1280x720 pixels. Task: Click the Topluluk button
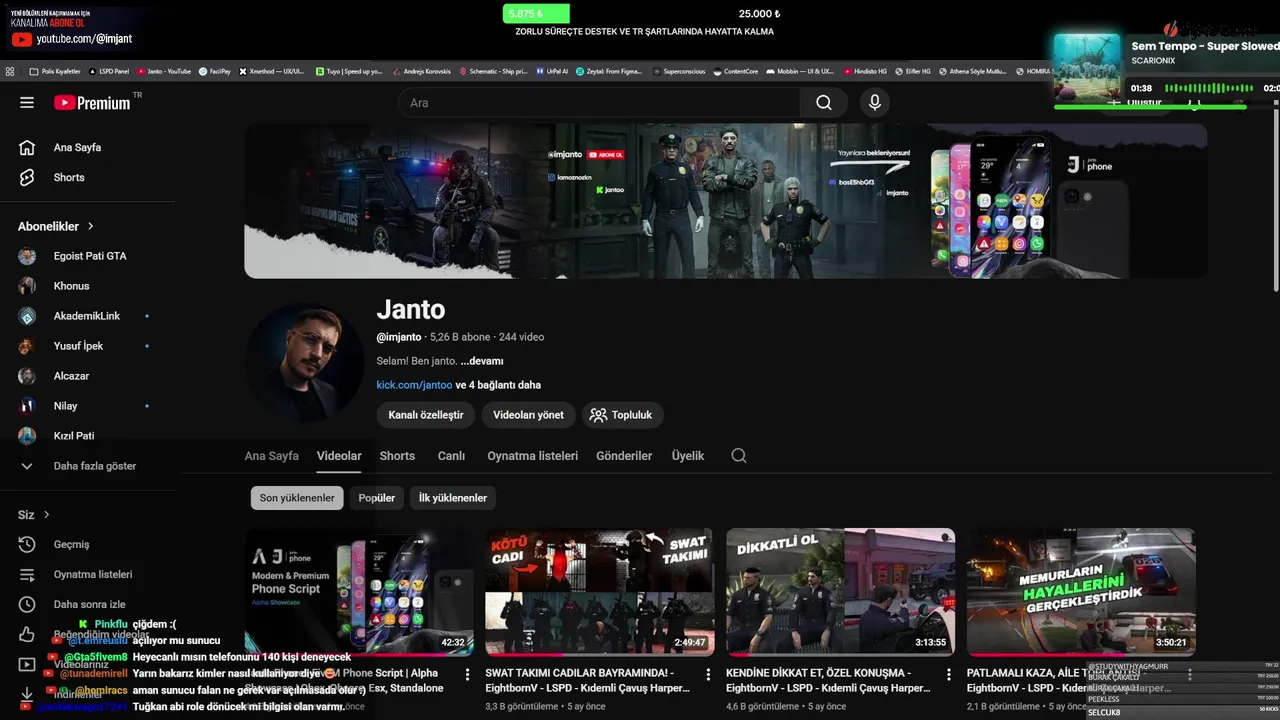[622, 415]
